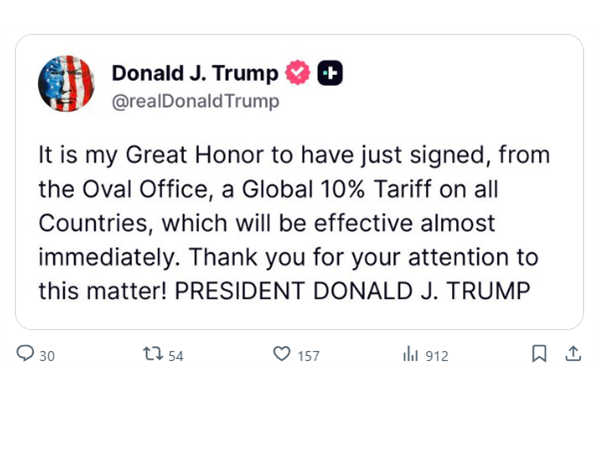Screen dimensions: 600x450
Task: Click the view count 912
Action: click(437, 356)
